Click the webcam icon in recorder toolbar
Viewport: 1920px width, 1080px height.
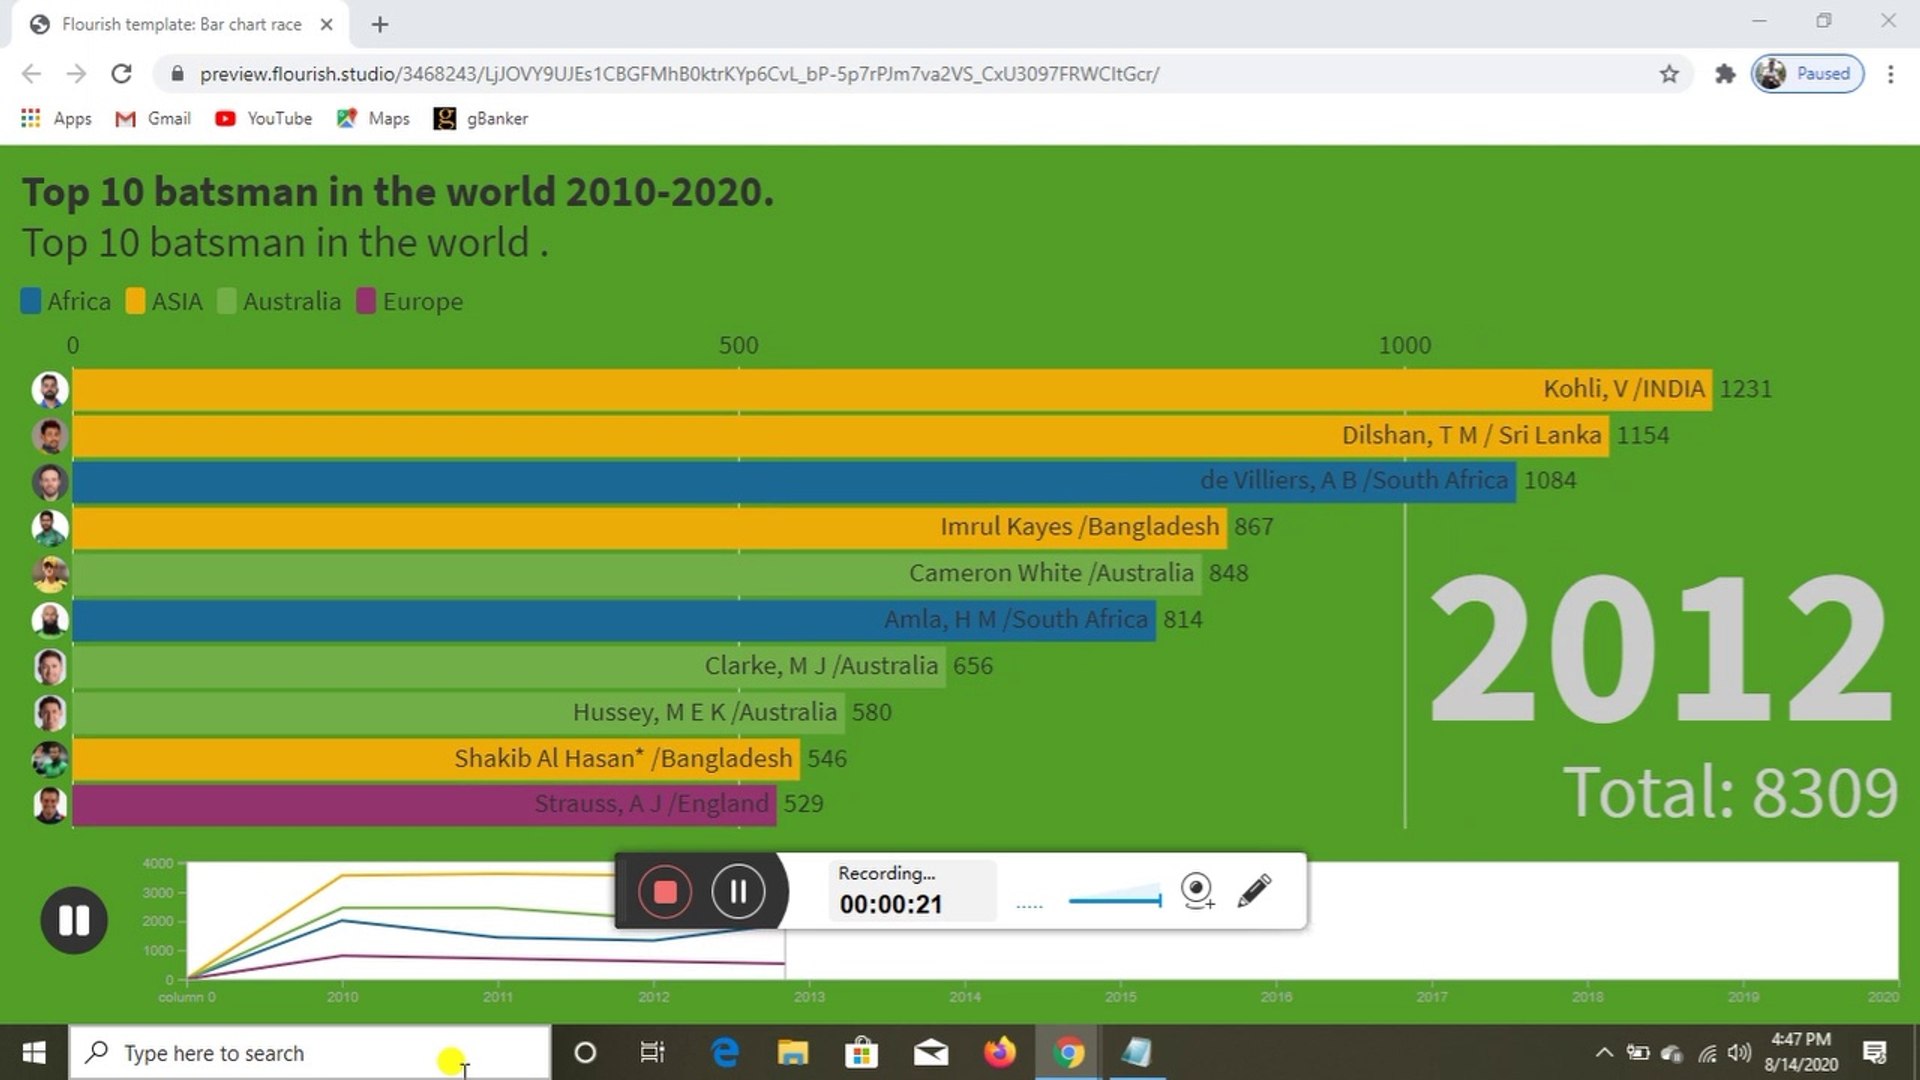(1197, 890)
